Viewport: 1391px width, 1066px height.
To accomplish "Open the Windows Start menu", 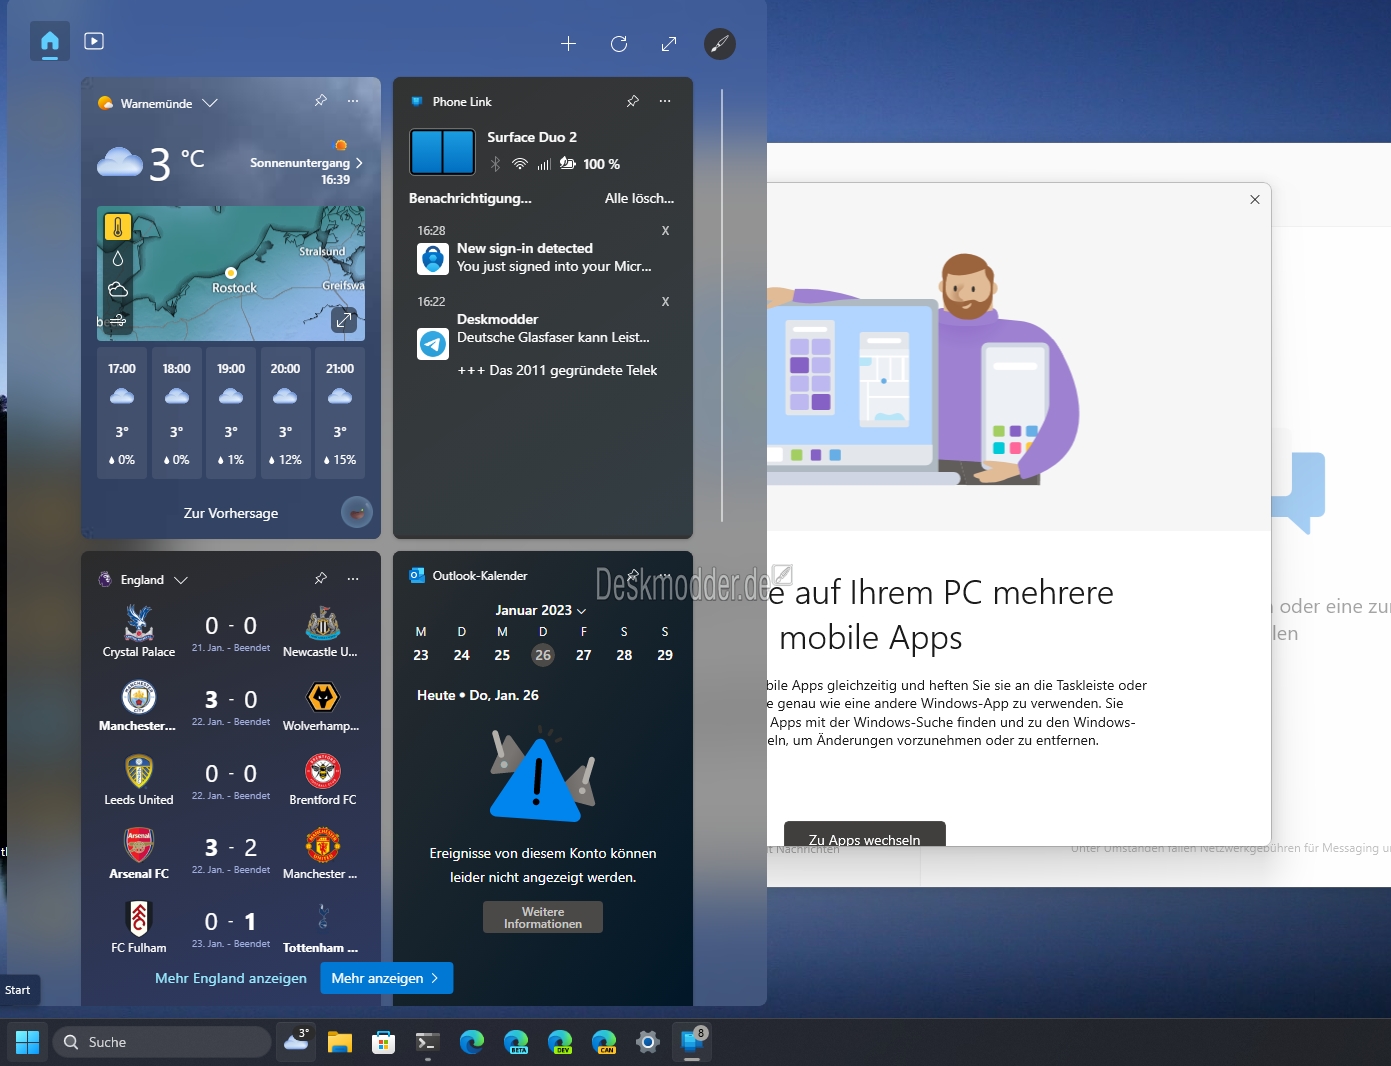I will click(27, 1042).
